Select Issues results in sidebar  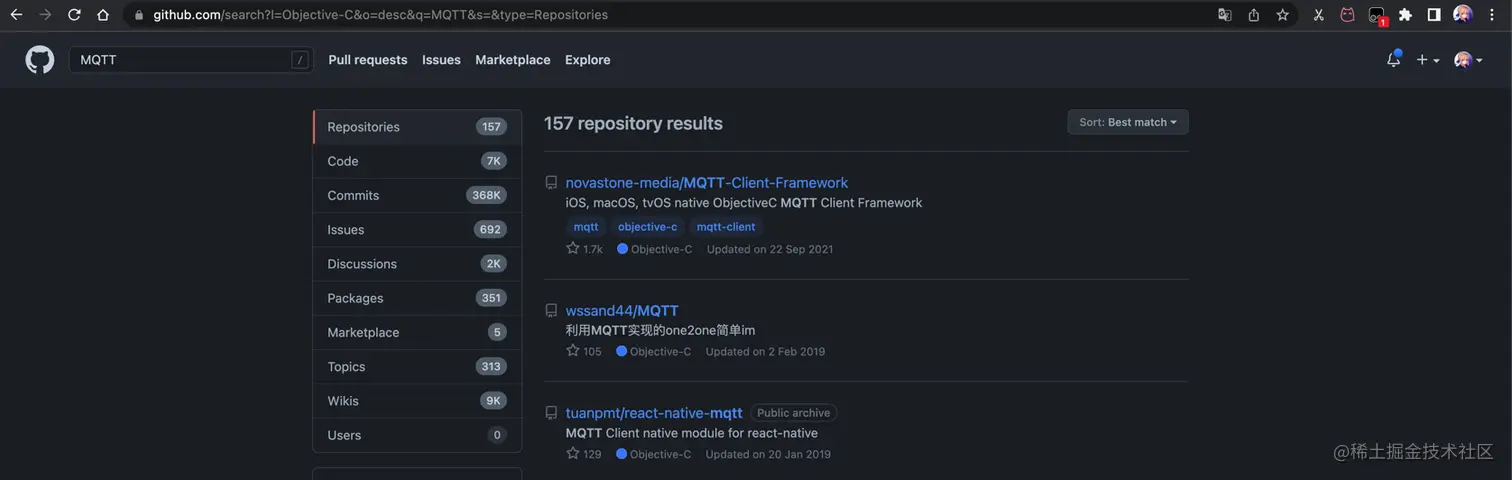tap(417, 229)
